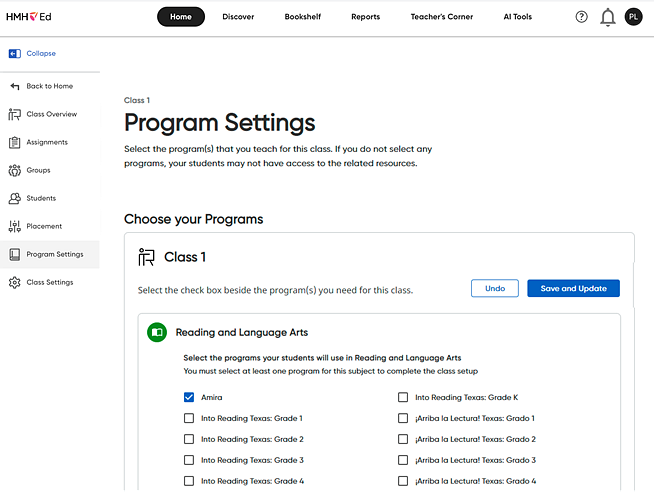Screen dimensions: 654x493
Task: Open Class Overview in the sidebar
Action: 50,114
